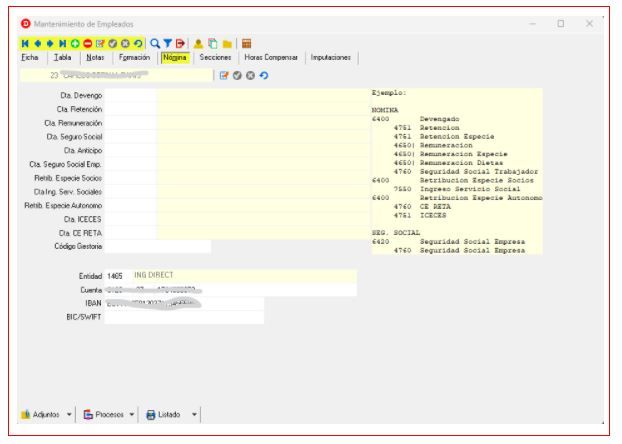Open the brown calculator icon
This screenshot has height=444, width=622.
tap(246, 44)
